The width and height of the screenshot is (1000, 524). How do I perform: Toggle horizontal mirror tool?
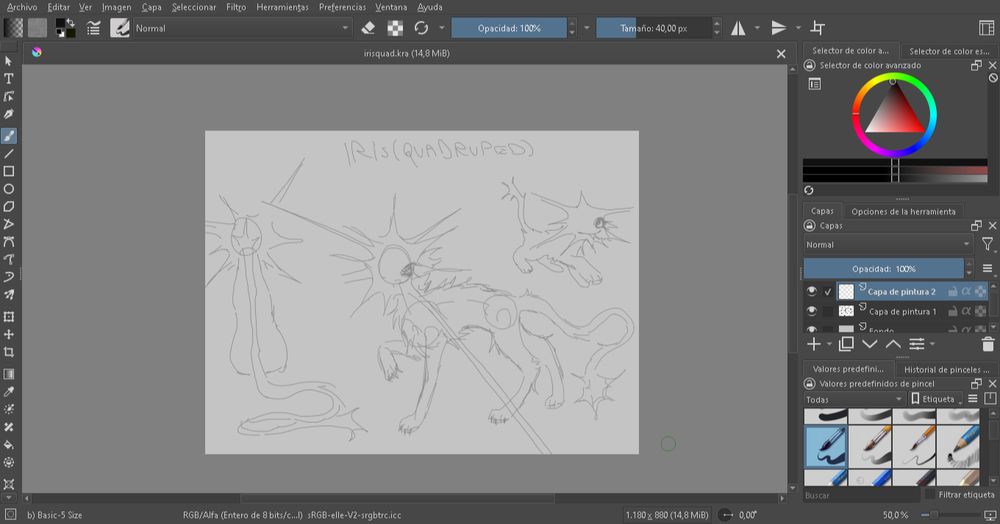(x=738, y=28)
